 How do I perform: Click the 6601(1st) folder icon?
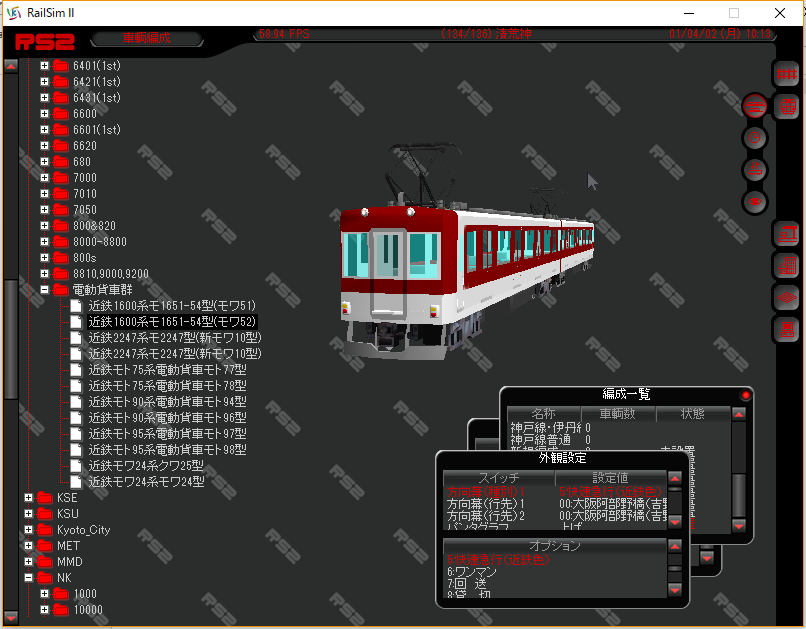tap(61, 130)
